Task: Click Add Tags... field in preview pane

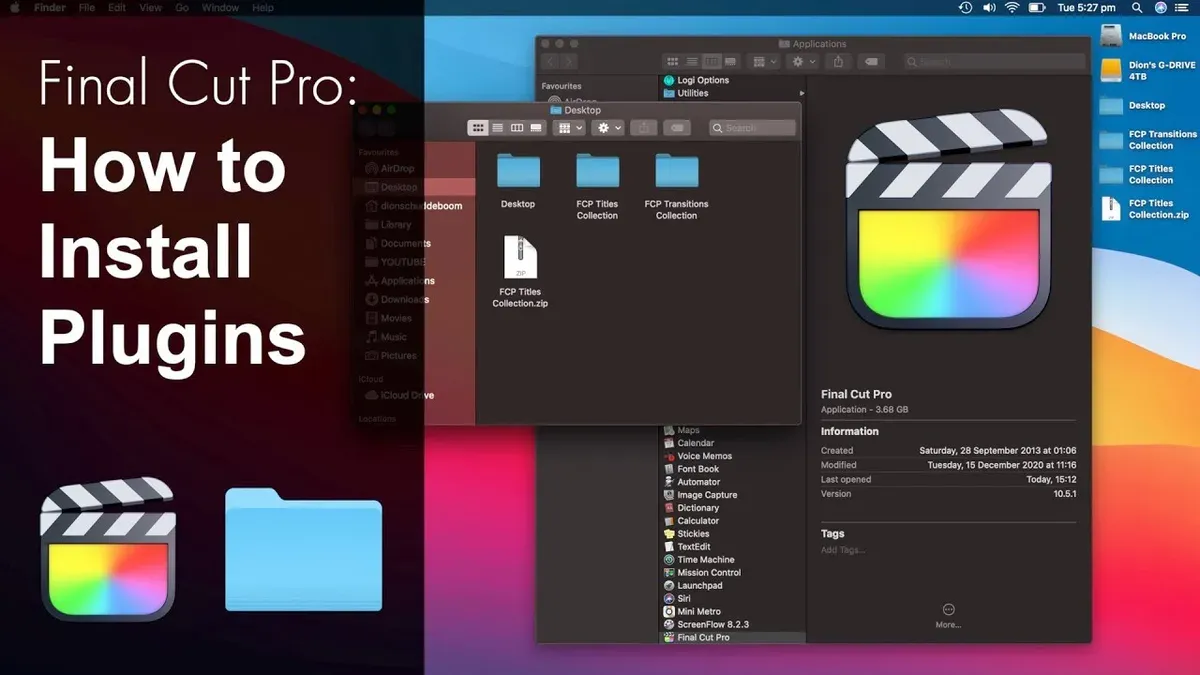Action: (x=843, y=550)
